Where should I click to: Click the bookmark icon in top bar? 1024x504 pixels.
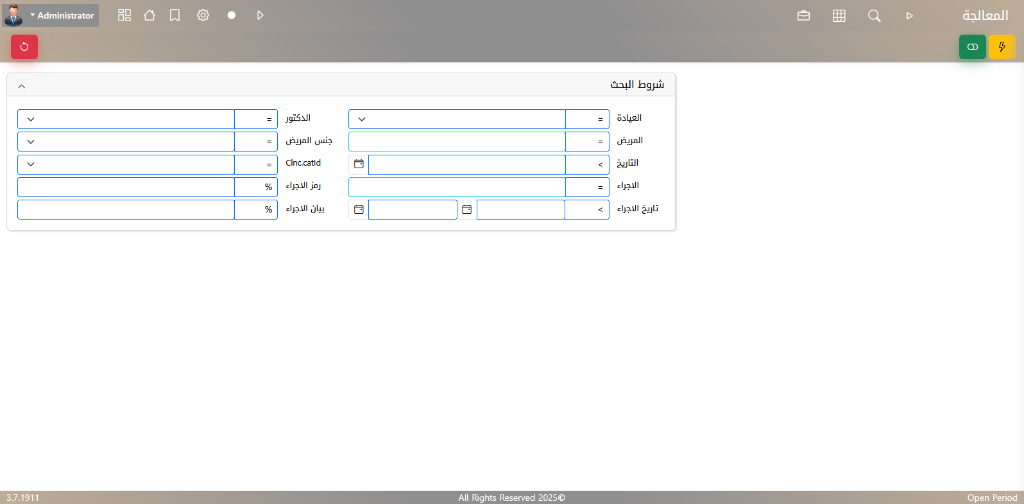click(x=175, y=16)
